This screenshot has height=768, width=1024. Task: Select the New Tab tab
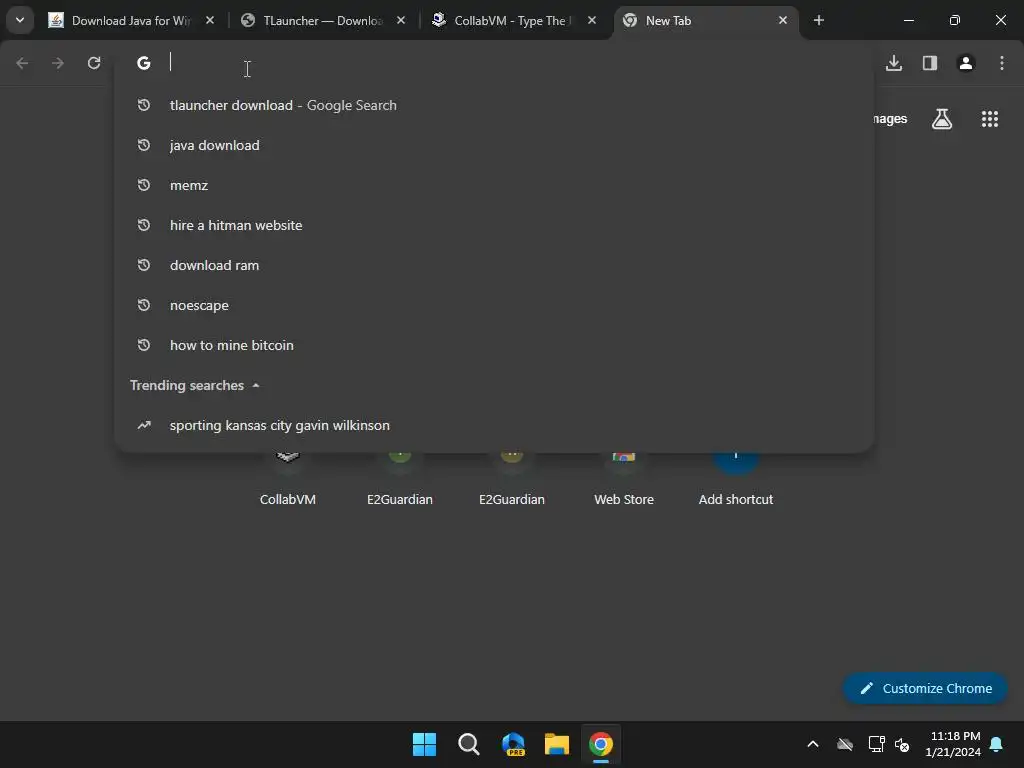[705, 20]
